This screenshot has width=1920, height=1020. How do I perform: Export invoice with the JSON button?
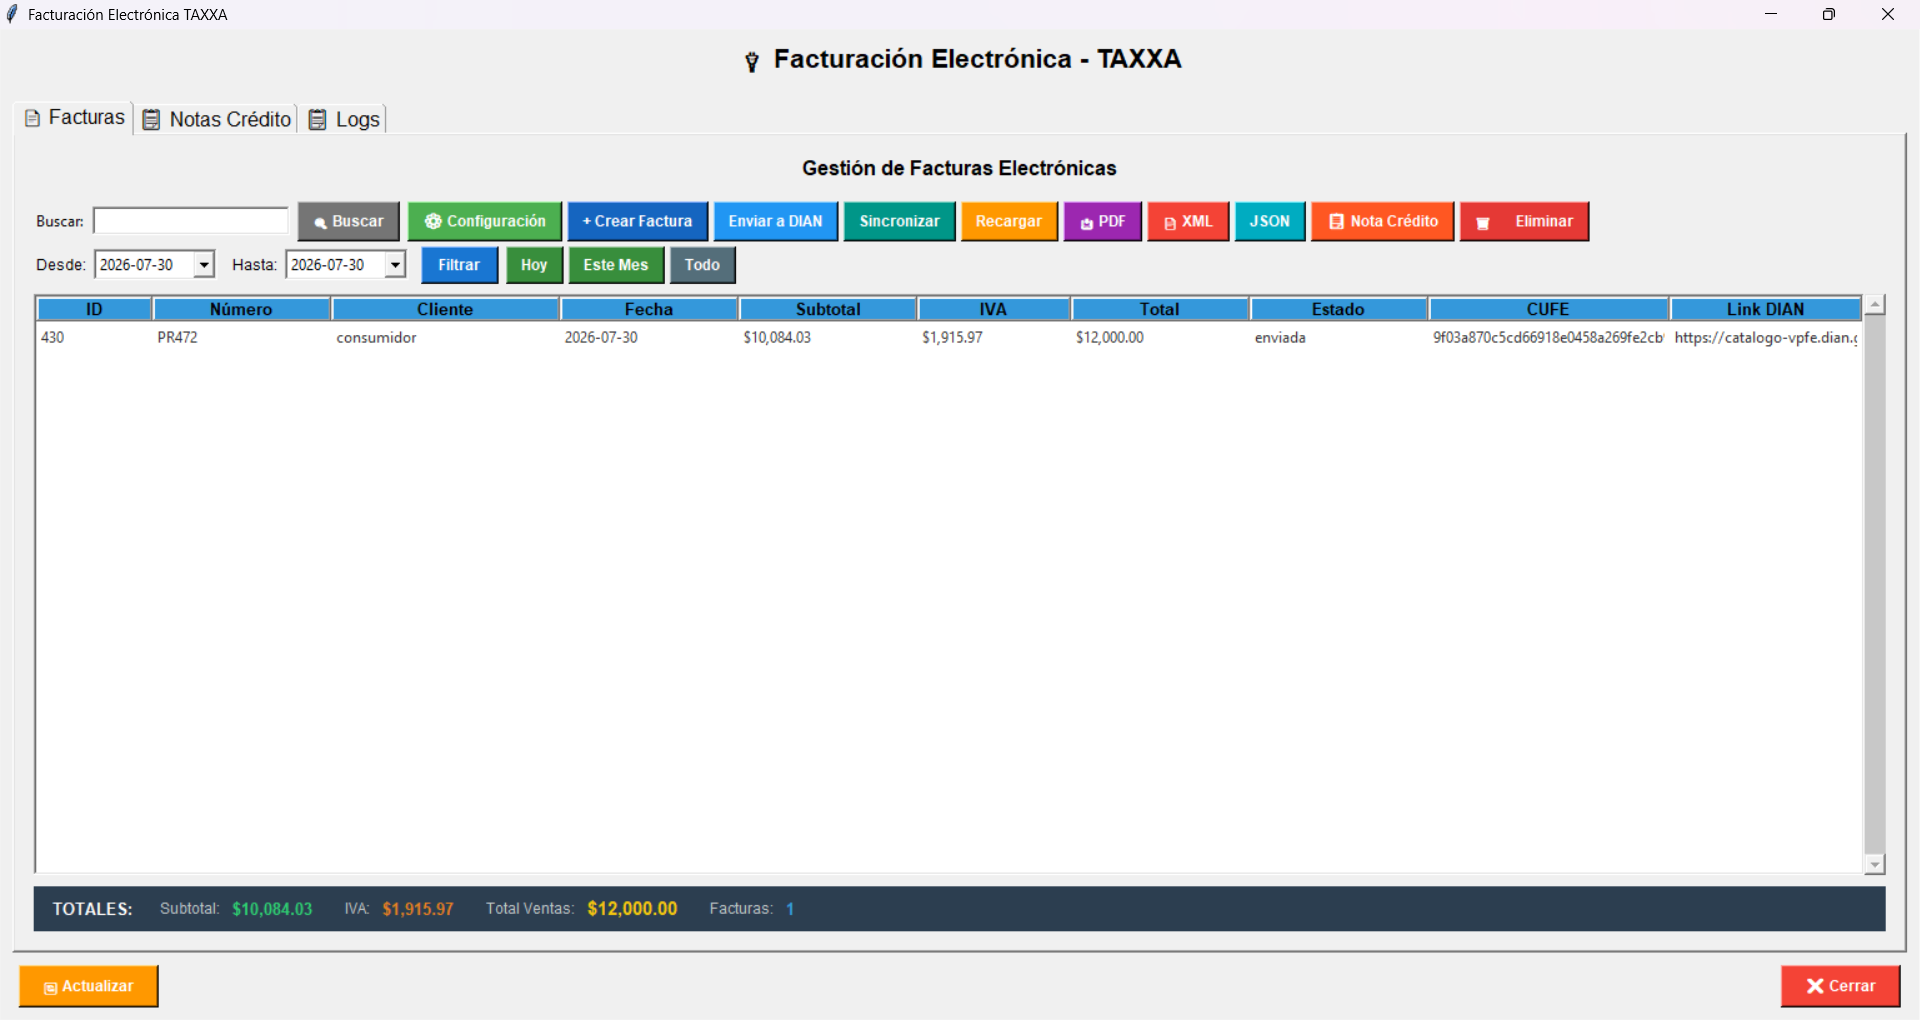coord(1270,221)
